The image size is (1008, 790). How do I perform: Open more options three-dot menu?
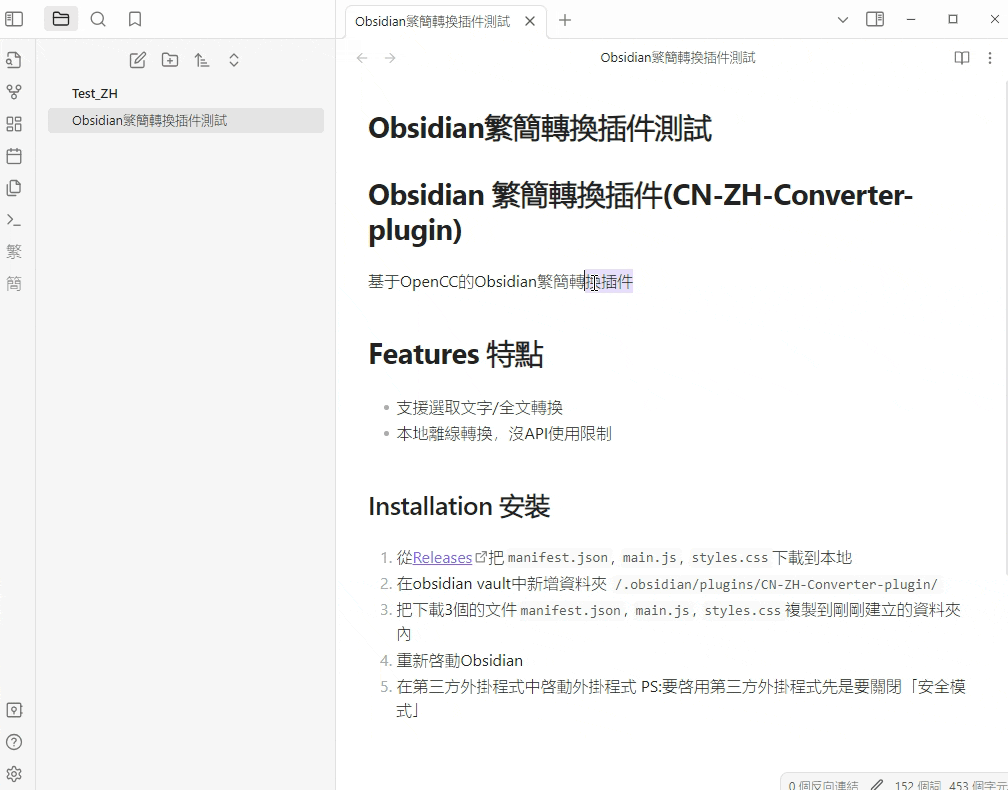point(990,58)
